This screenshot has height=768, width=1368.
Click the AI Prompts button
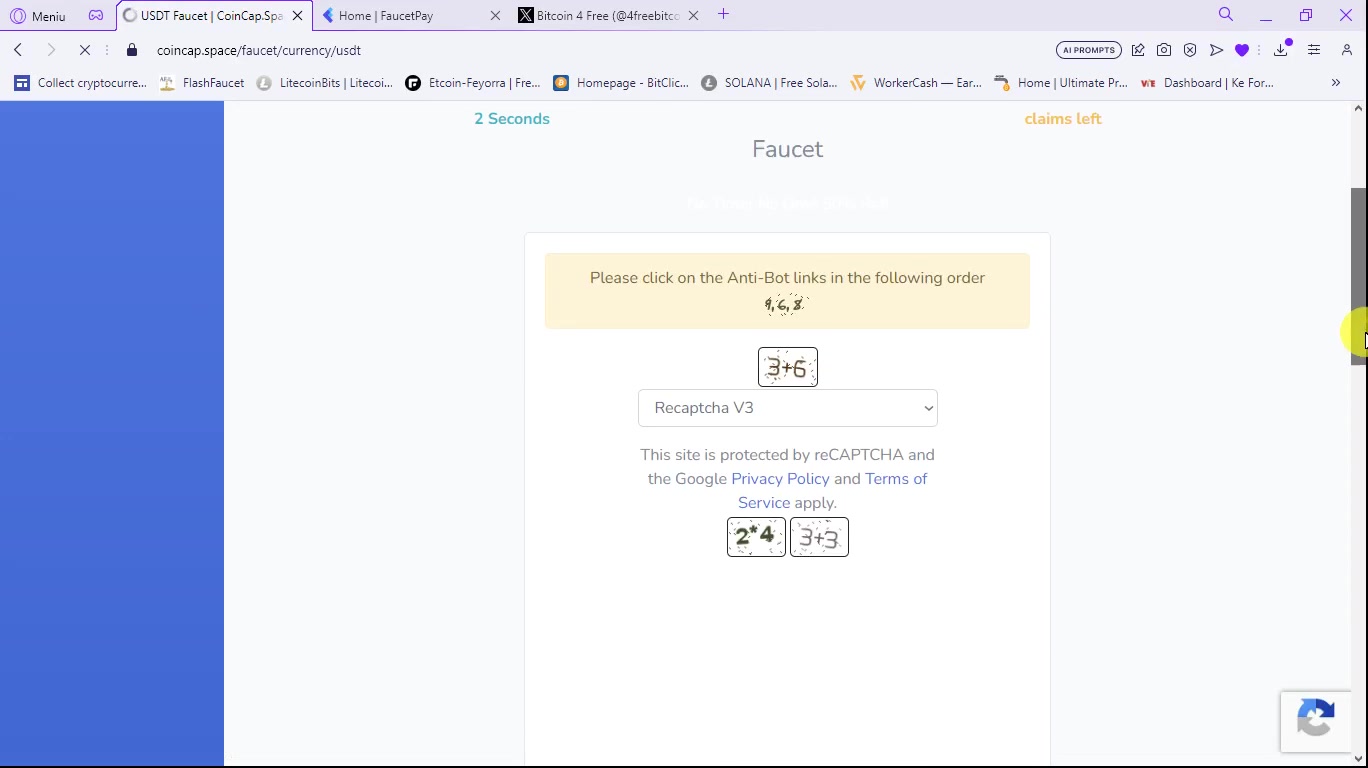pyautogui.click(x=1089, y=50)
